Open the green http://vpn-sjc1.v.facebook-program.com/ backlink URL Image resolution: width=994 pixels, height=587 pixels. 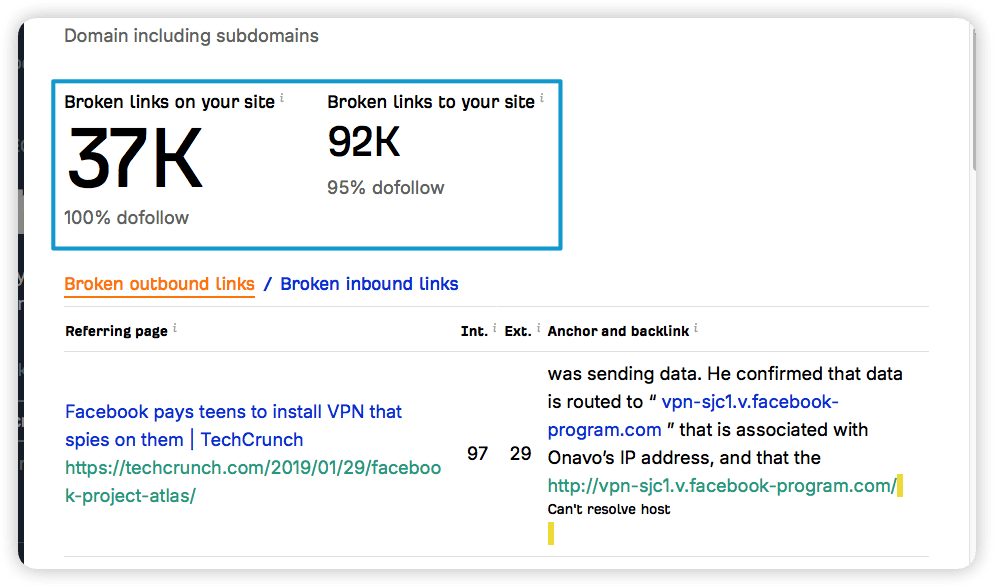(x=722, y=486)
